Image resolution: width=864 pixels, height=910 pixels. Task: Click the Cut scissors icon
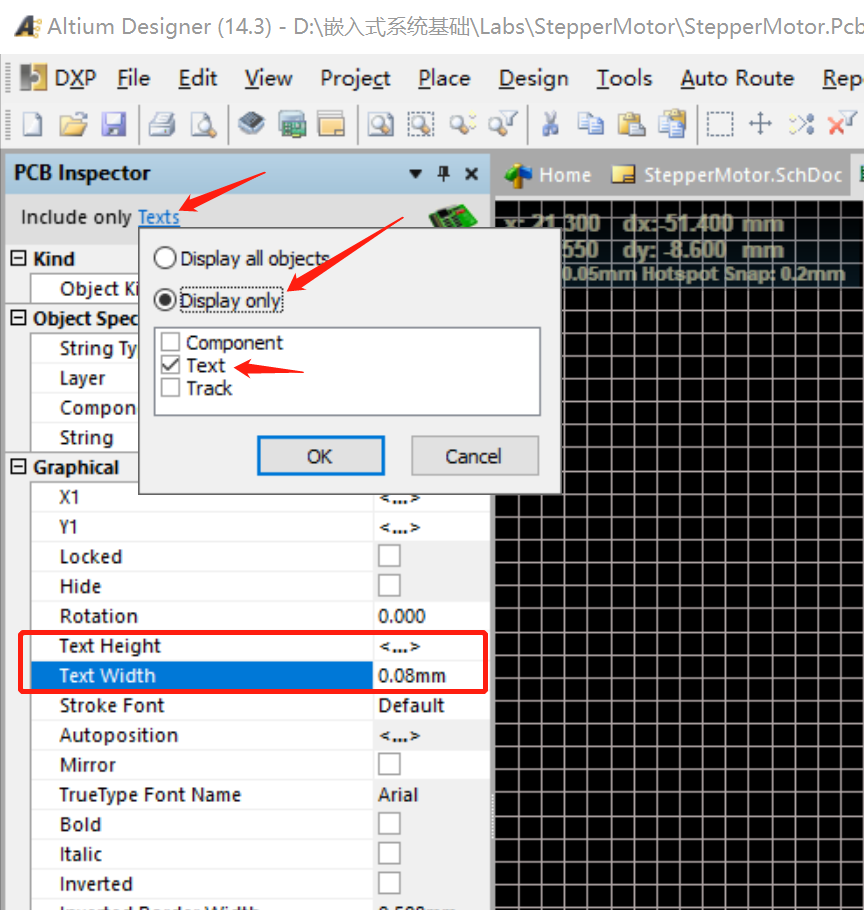(x=550, y=124)
